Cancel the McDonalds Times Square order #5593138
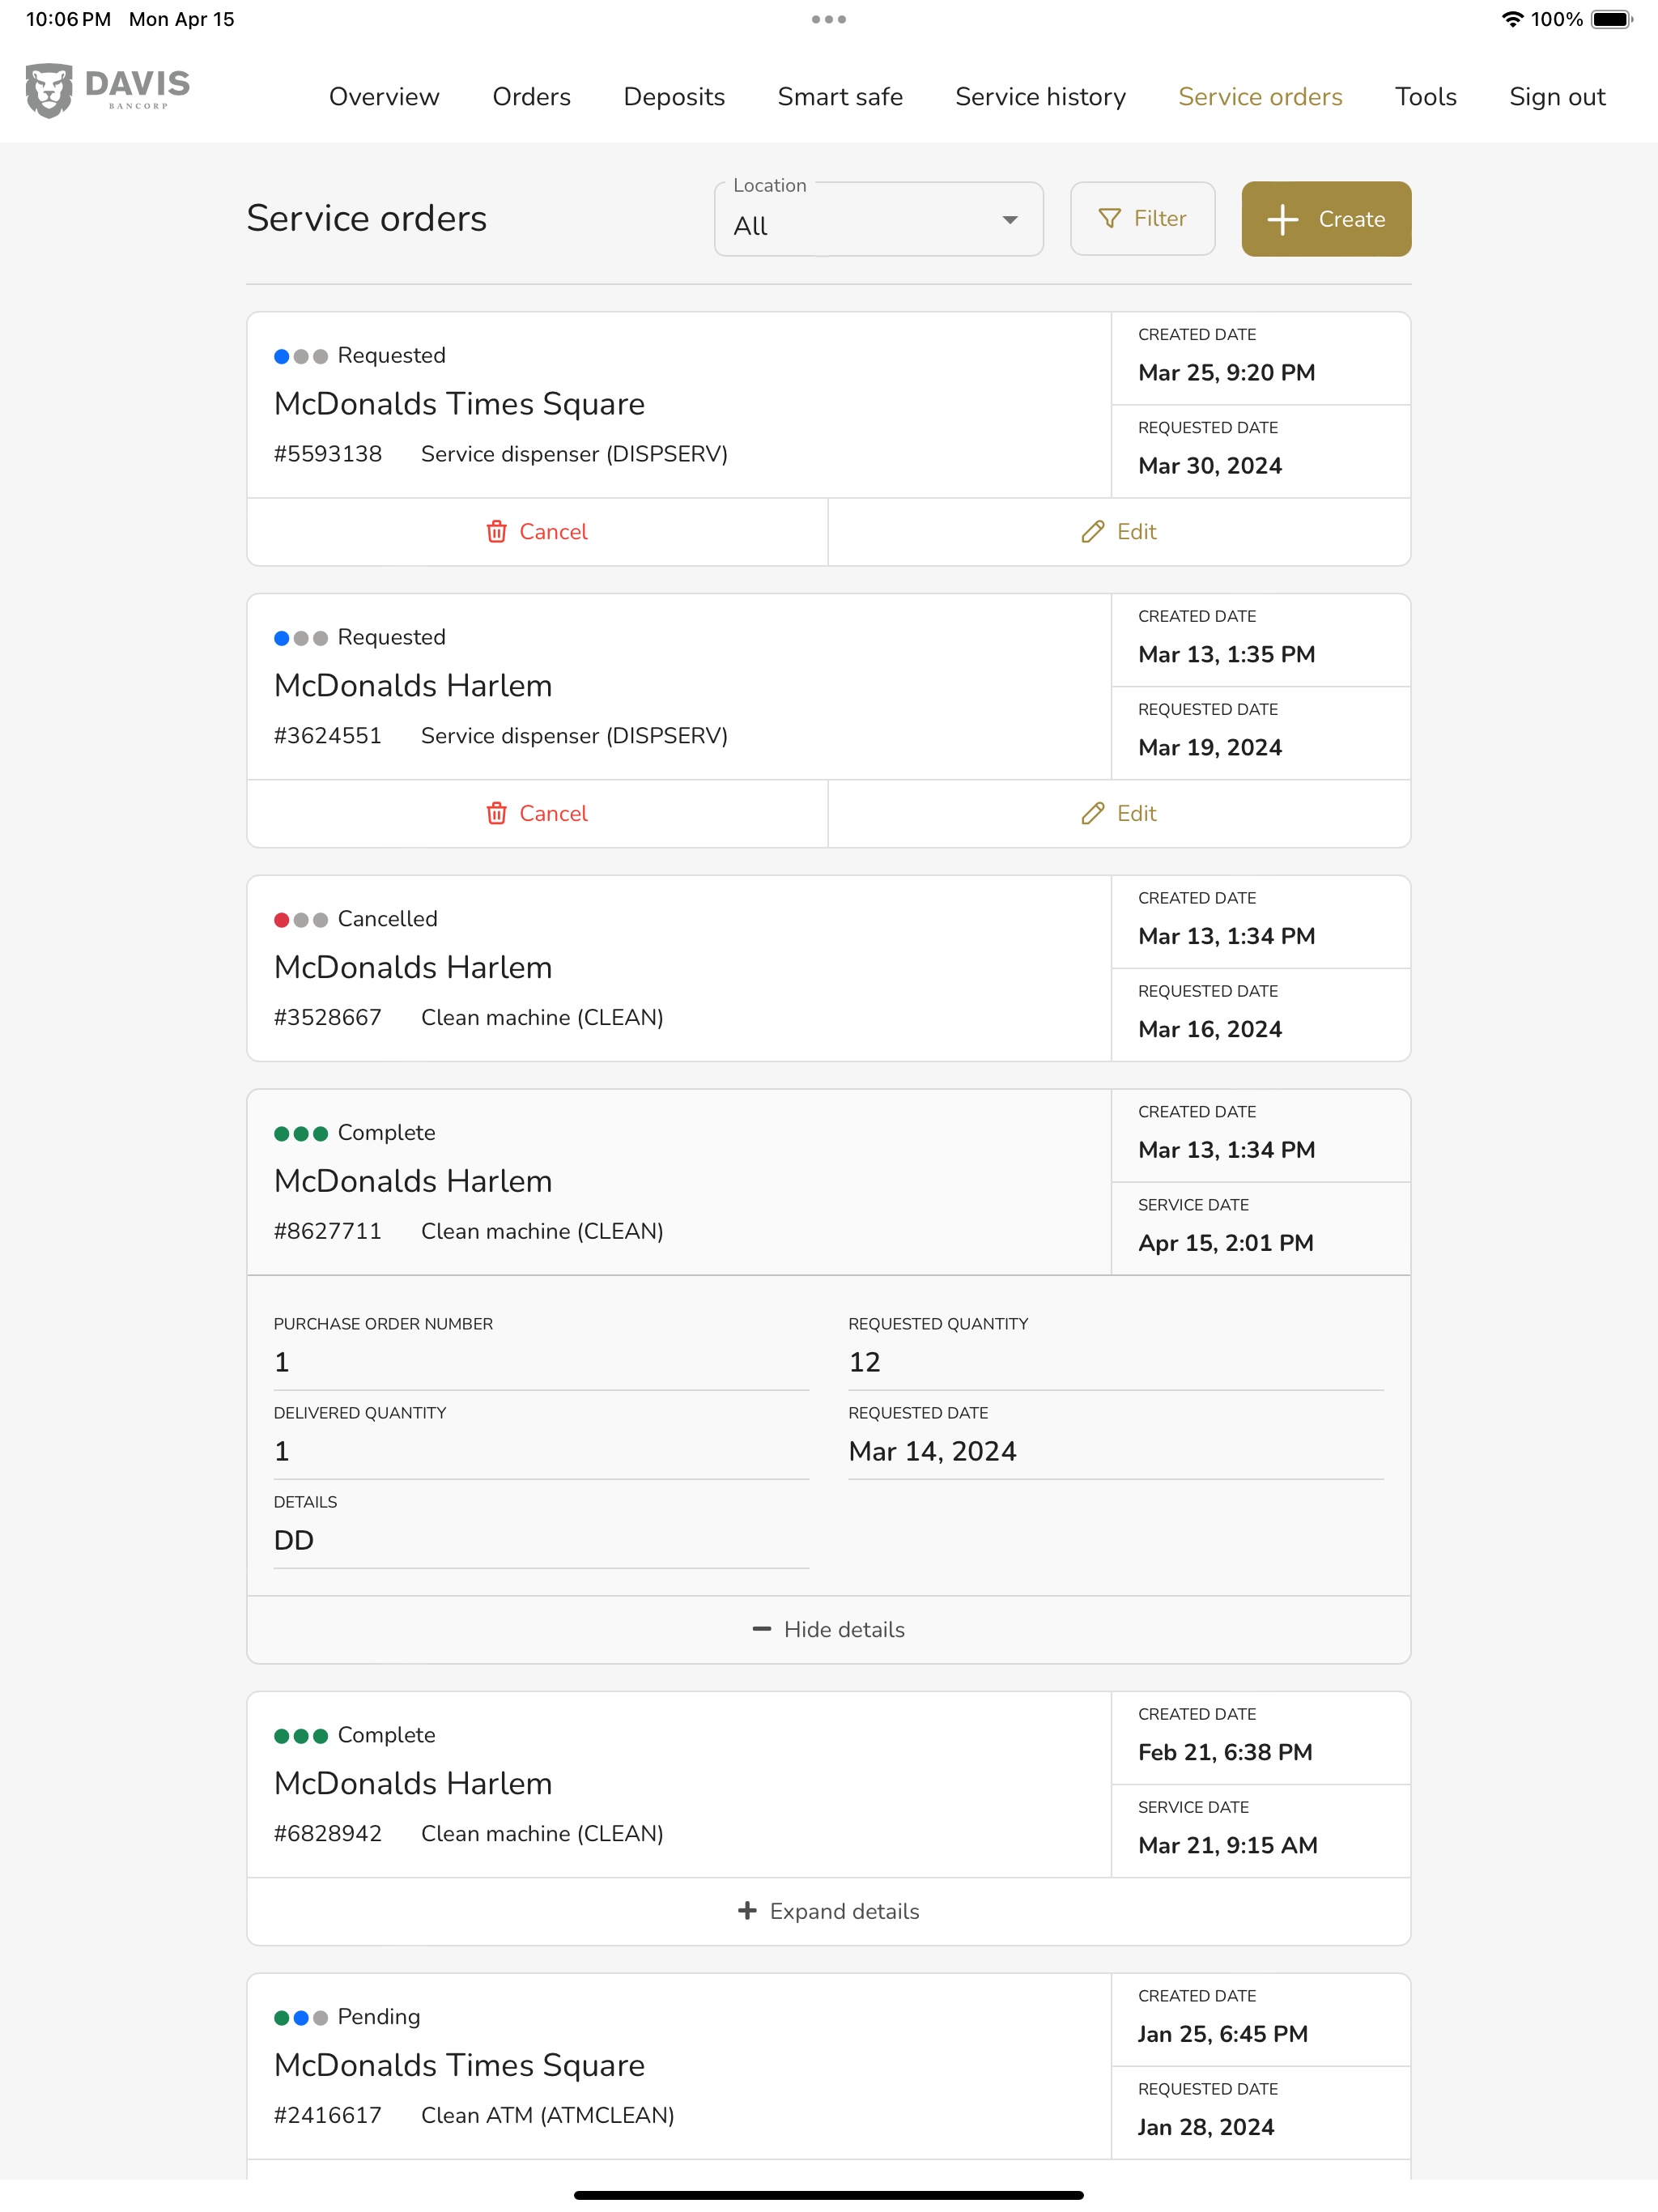The height and width of the screenshot is (2212, 1658). pos(538,532)
